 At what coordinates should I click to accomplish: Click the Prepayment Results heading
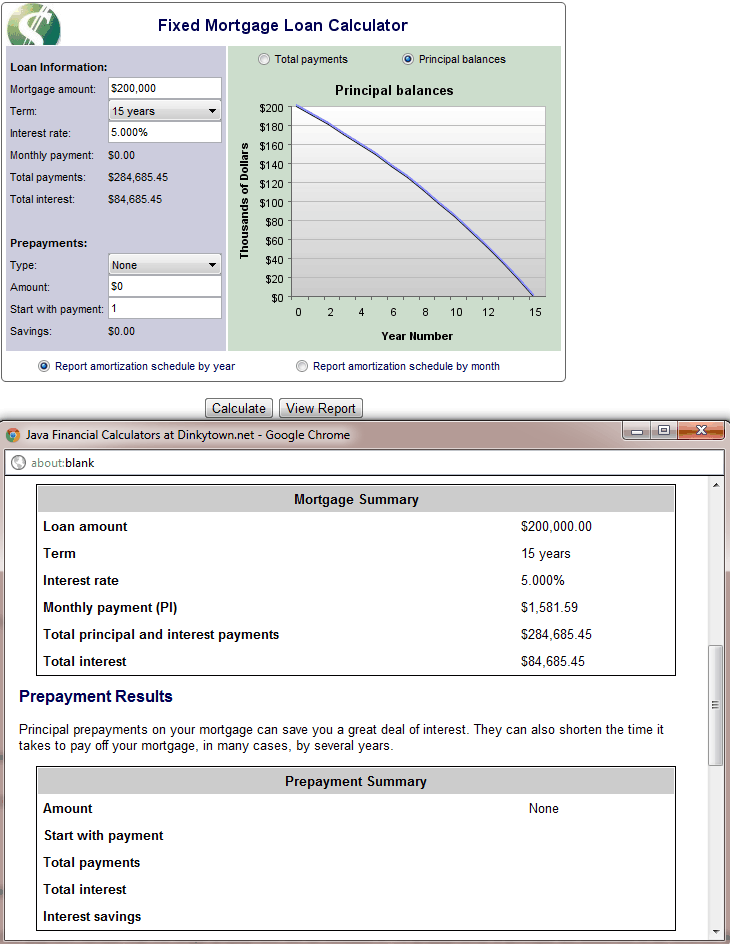tap(96, 697)
